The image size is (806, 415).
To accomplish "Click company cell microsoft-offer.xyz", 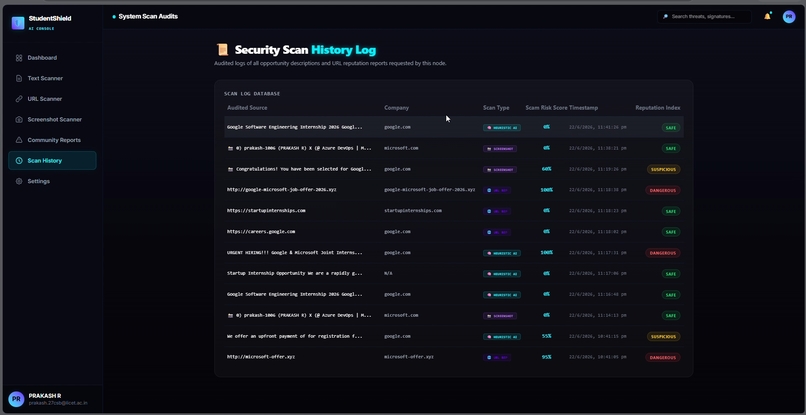I will pos(409,357).
